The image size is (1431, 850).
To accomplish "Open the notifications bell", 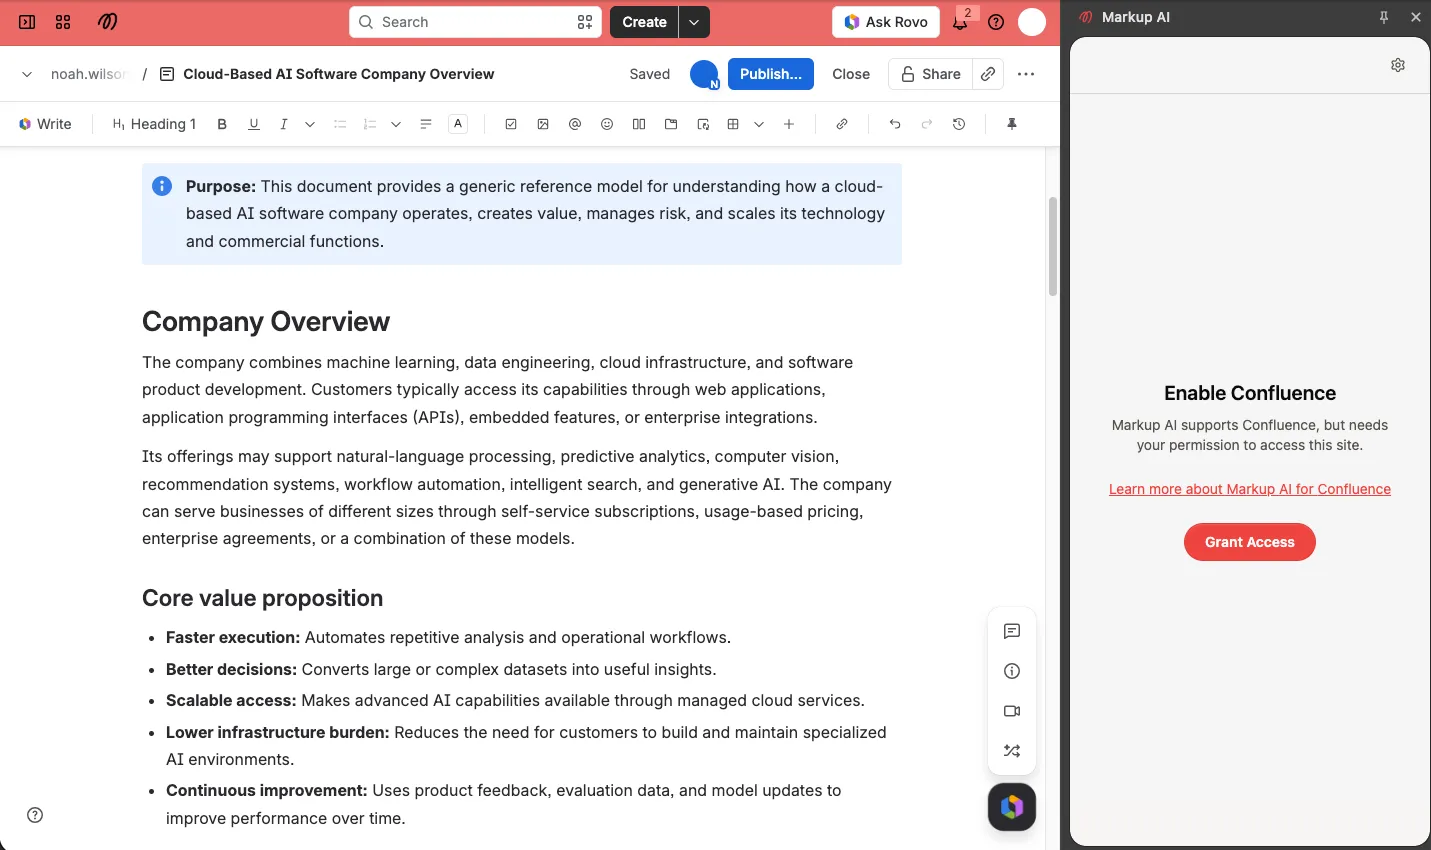I will pyautogui.click(x=960, y=22).
